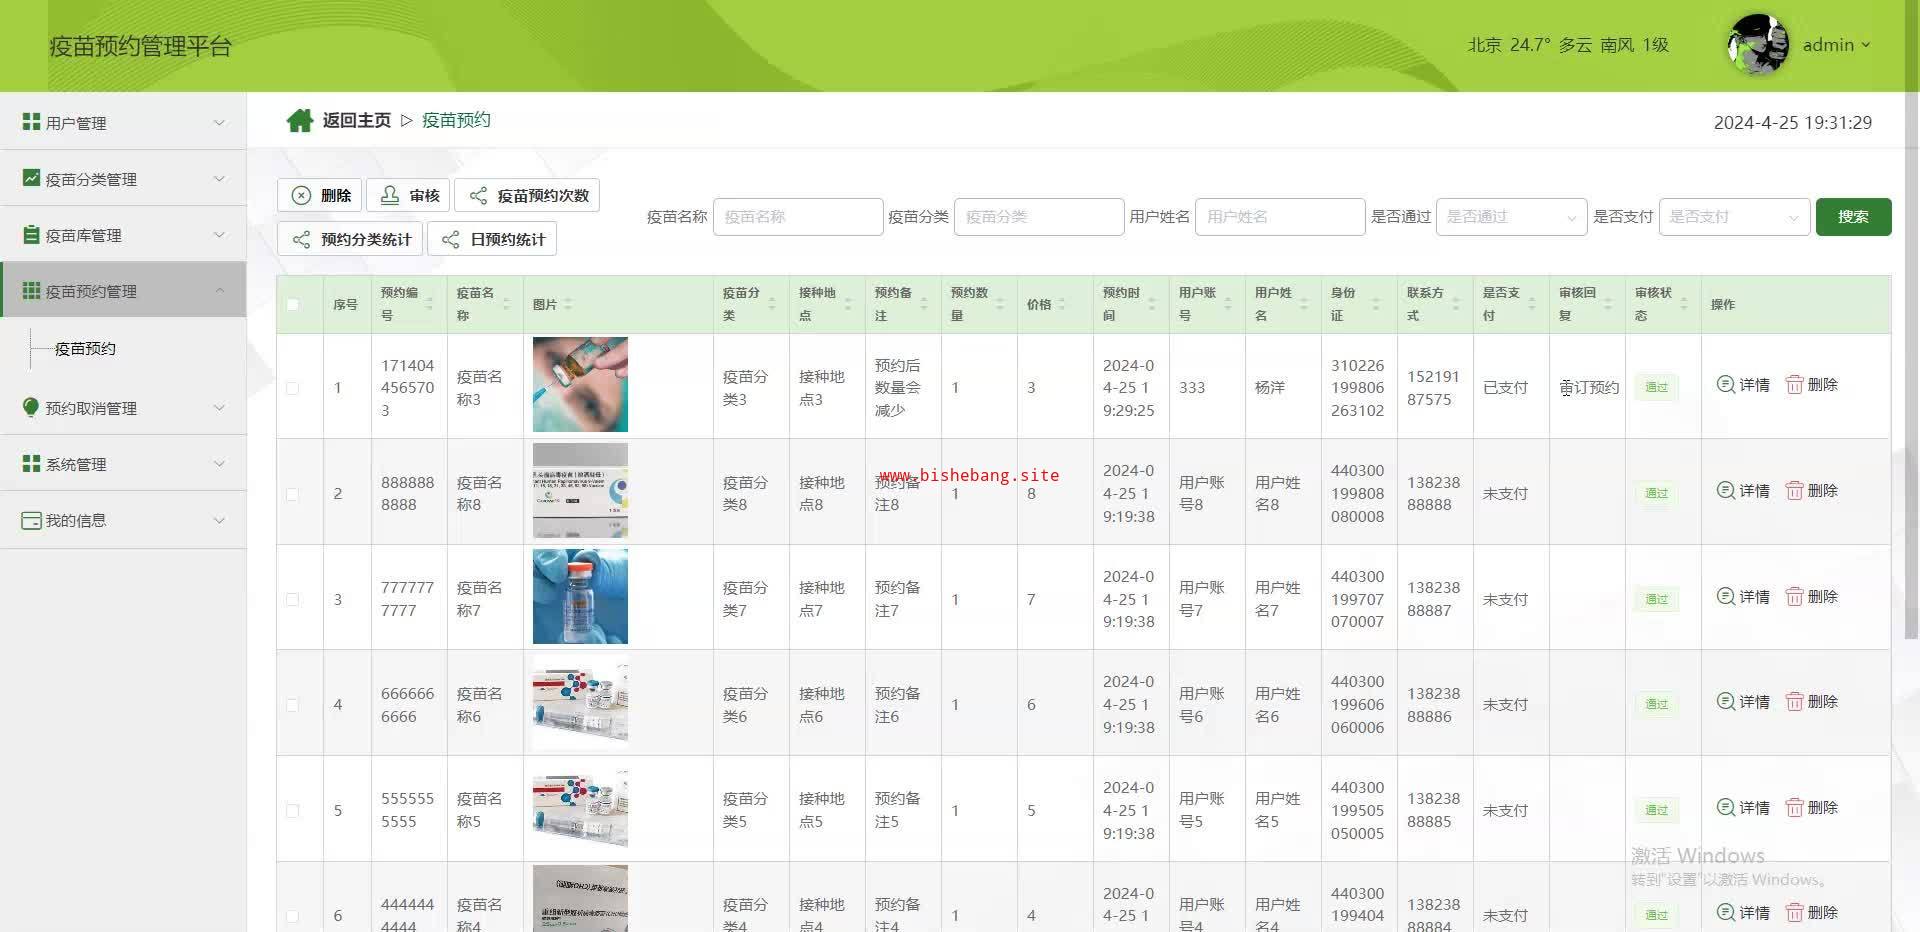
Task: Click the 我的信息 card icon
Action: coord(31,520)
